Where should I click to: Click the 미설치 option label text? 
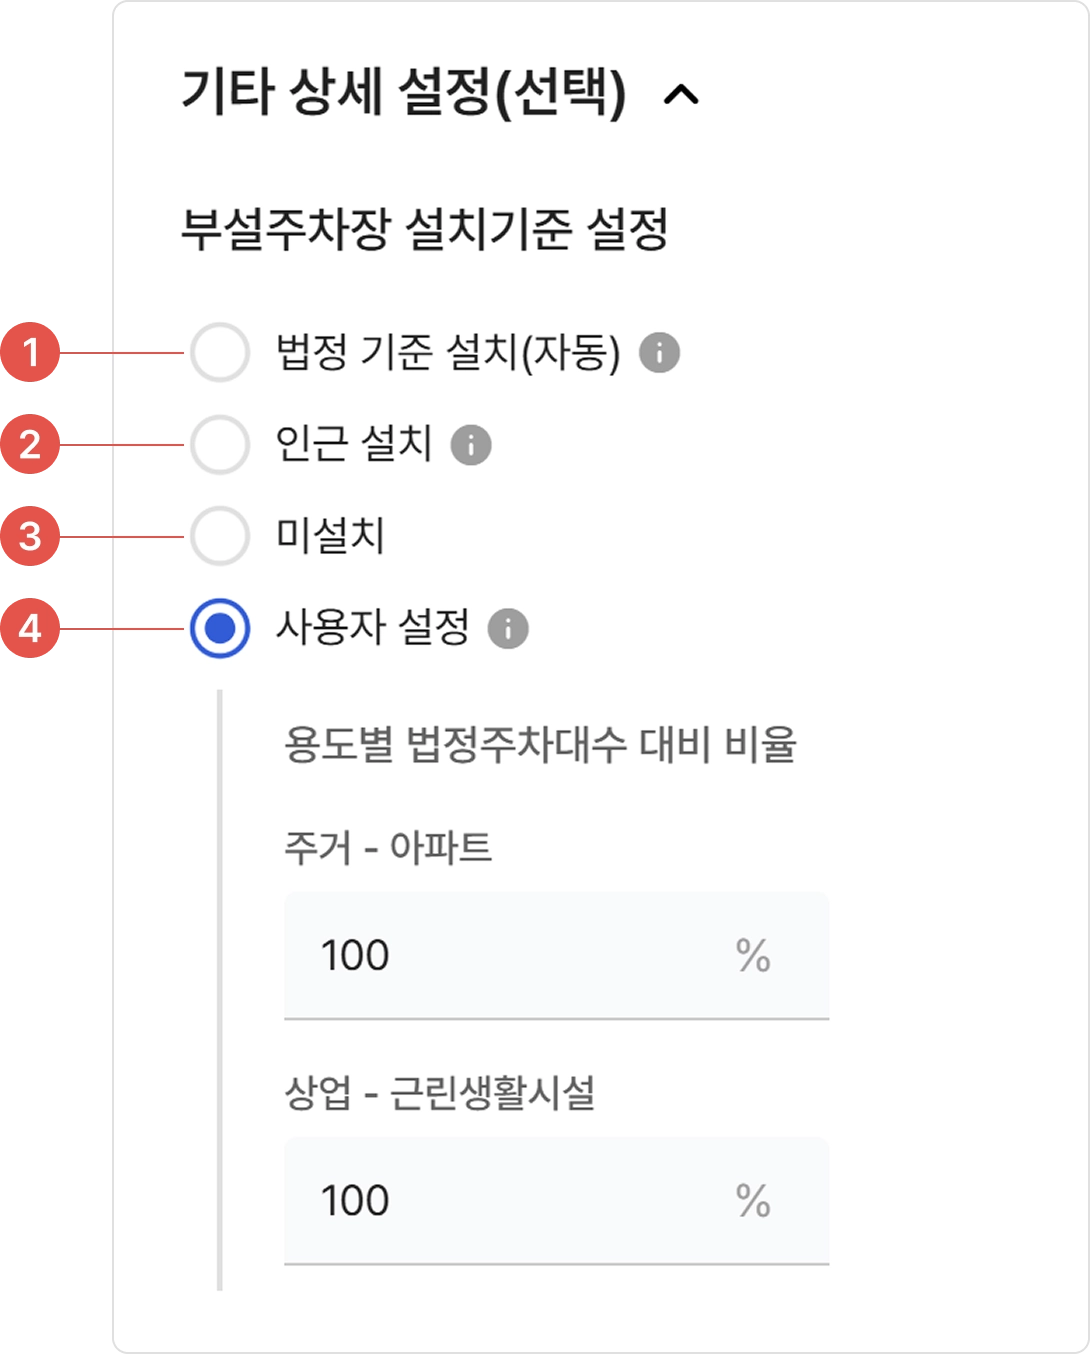click(x=330, y=536)
